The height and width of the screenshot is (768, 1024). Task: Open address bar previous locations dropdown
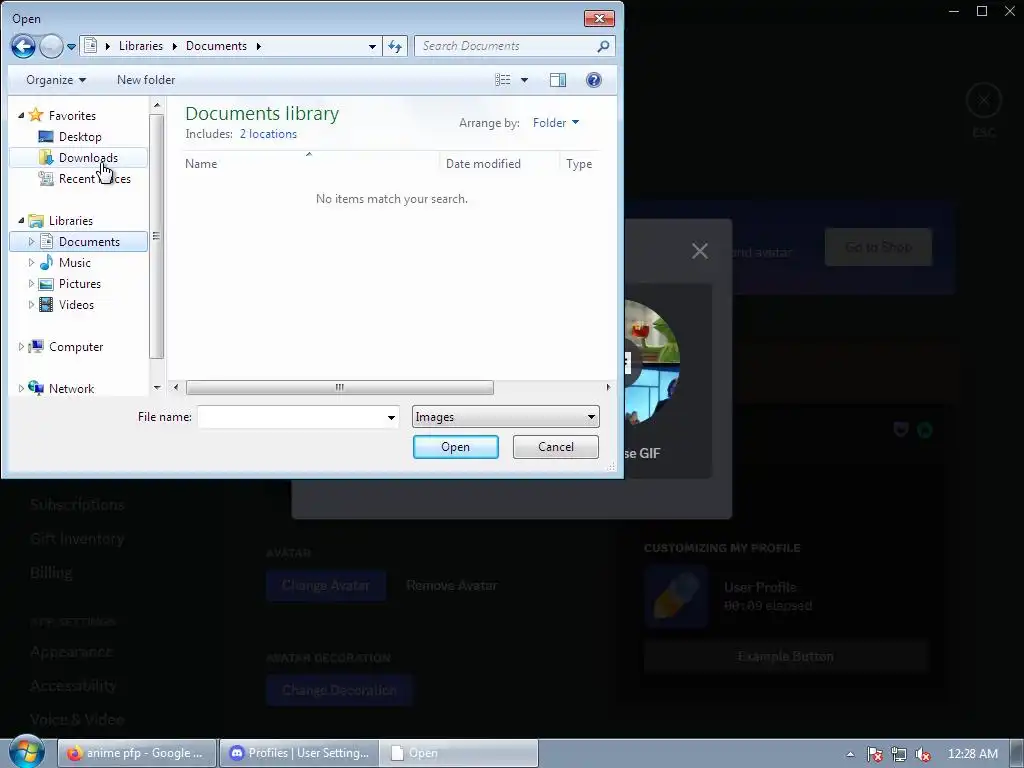(x=372, y=46)
